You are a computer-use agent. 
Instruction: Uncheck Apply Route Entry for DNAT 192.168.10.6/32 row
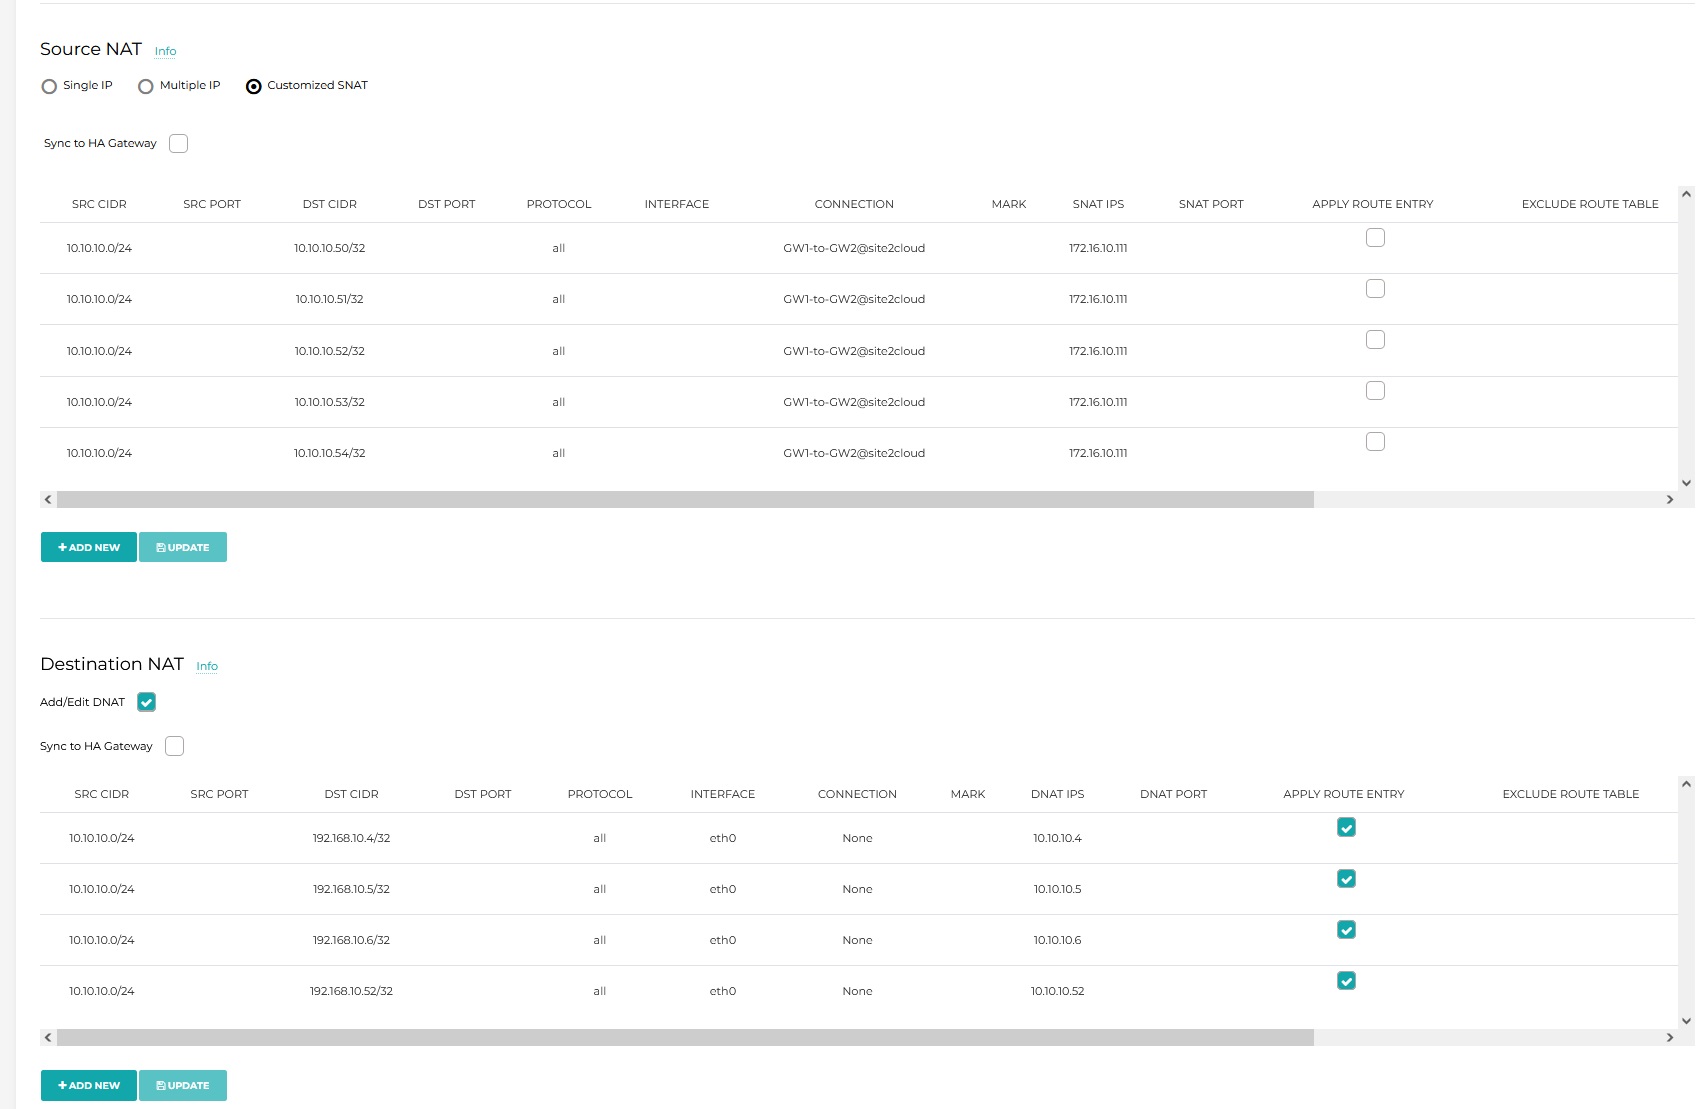1347,930
